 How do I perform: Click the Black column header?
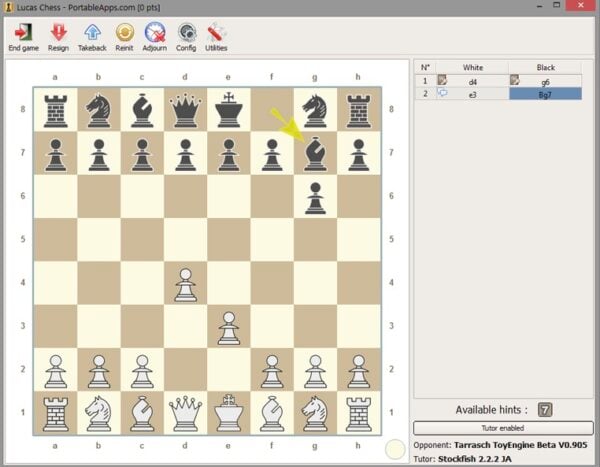[546, 66]
